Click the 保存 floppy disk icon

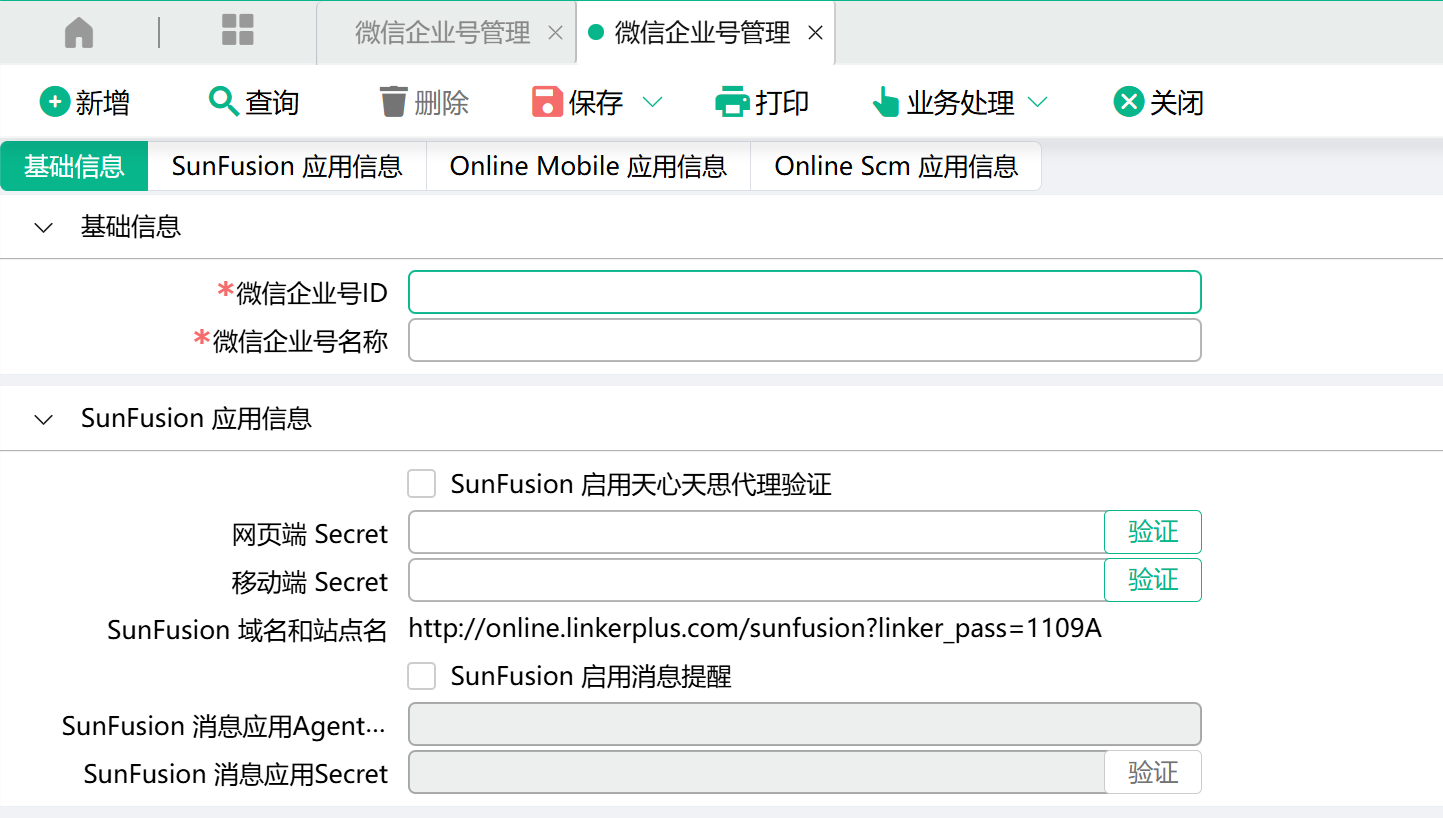tap(547, 102)
